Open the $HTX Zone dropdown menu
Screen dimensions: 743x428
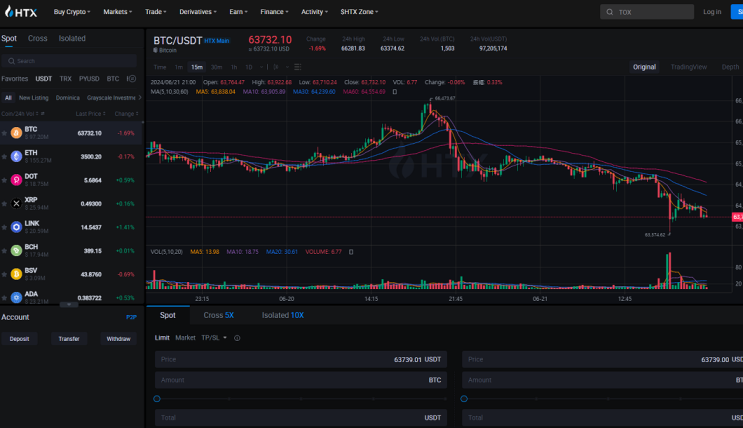tap(359, 12)
